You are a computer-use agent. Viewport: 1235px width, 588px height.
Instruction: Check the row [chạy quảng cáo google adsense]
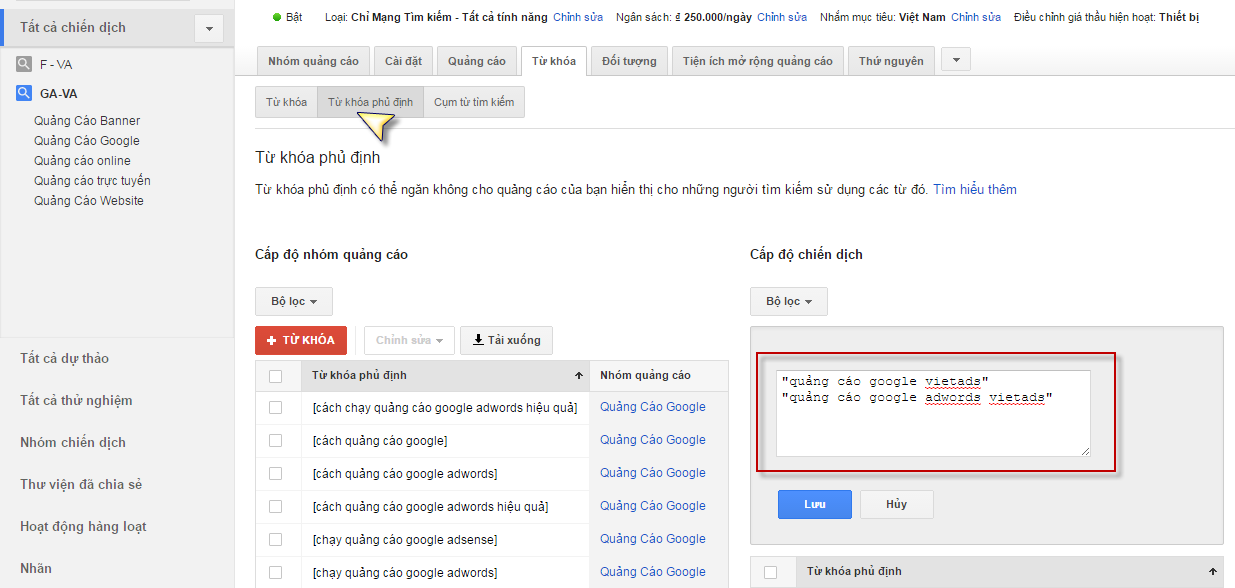(276, 539)
